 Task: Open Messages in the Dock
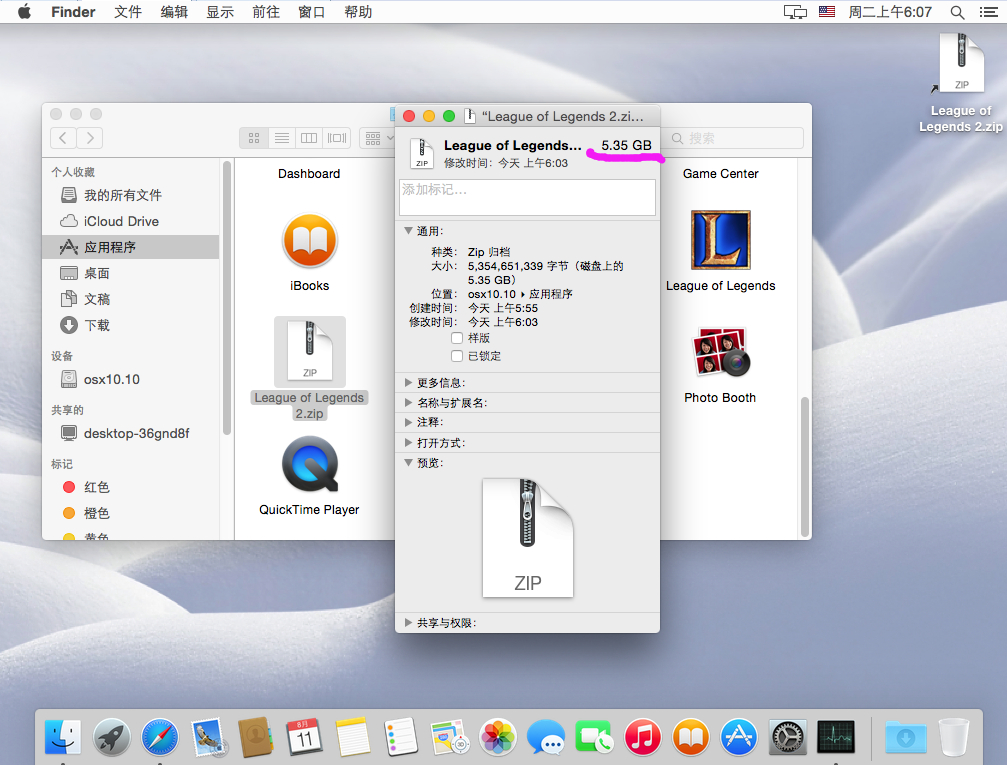(x=546, y=737)
